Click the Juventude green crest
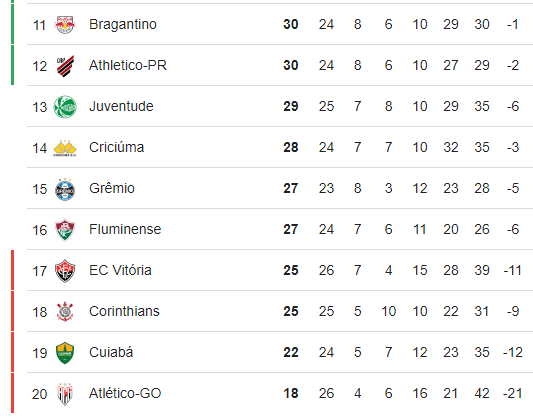 (65, 107)
